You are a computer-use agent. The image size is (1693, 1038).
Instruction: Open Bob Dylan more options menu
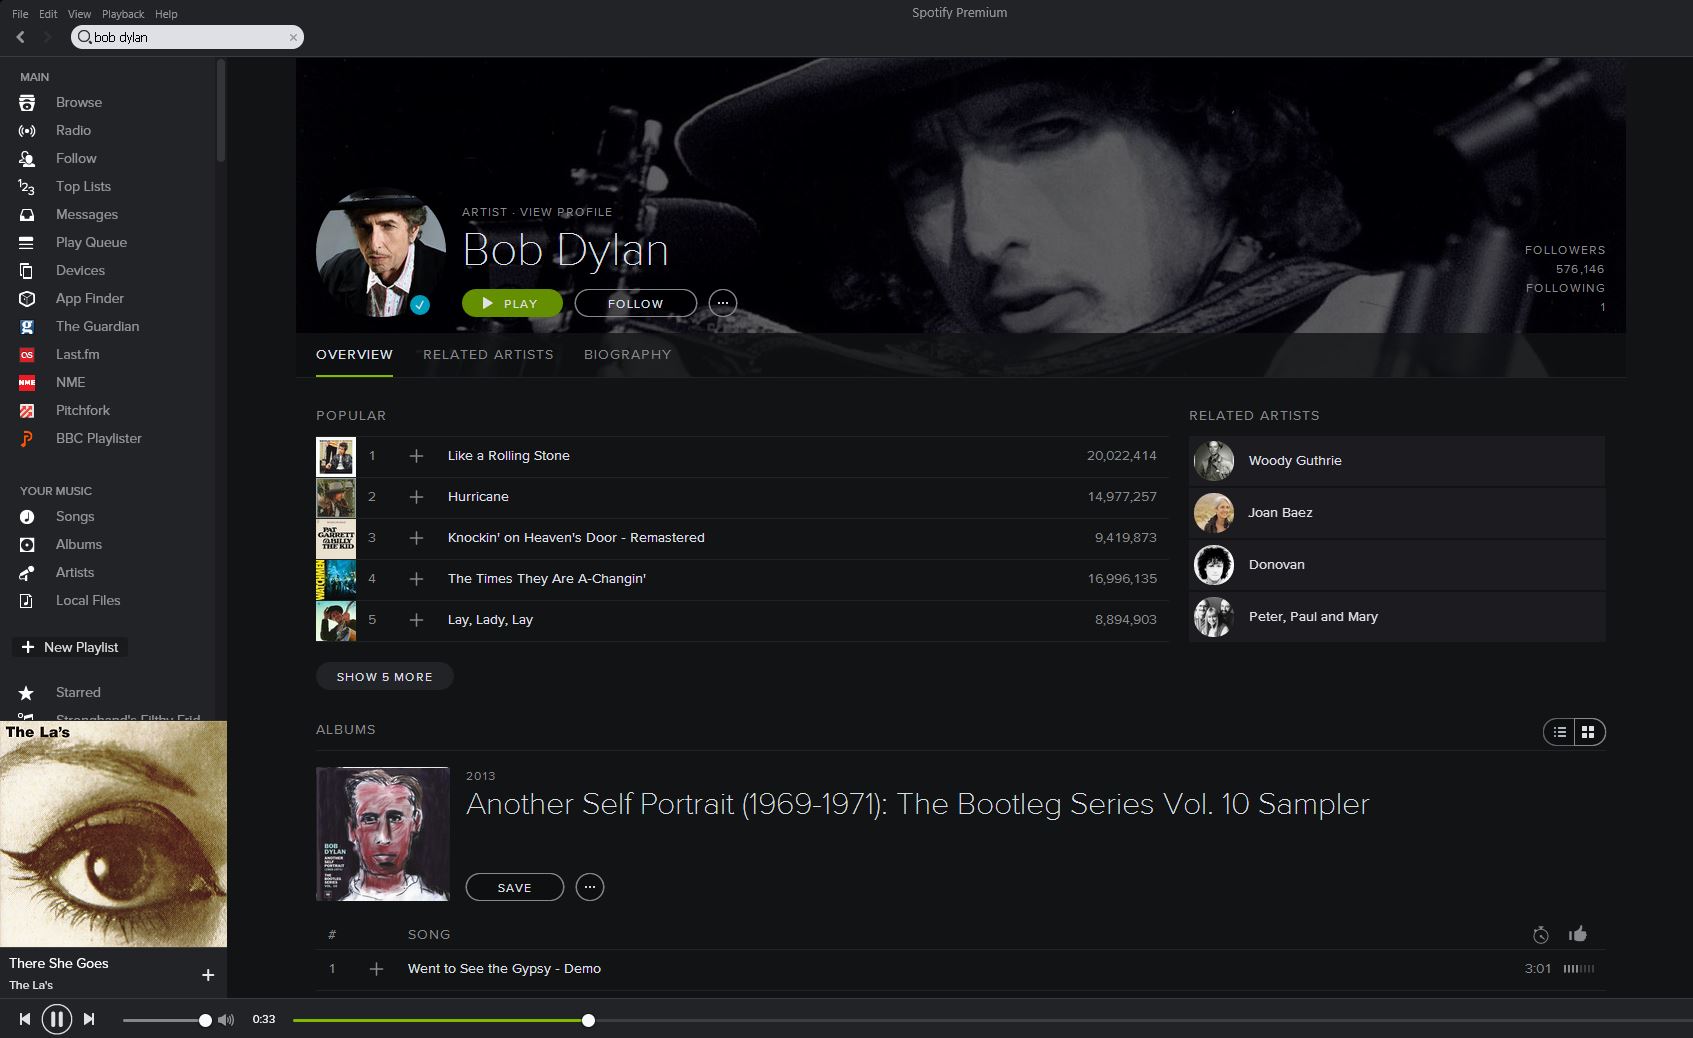click(723, 303)
